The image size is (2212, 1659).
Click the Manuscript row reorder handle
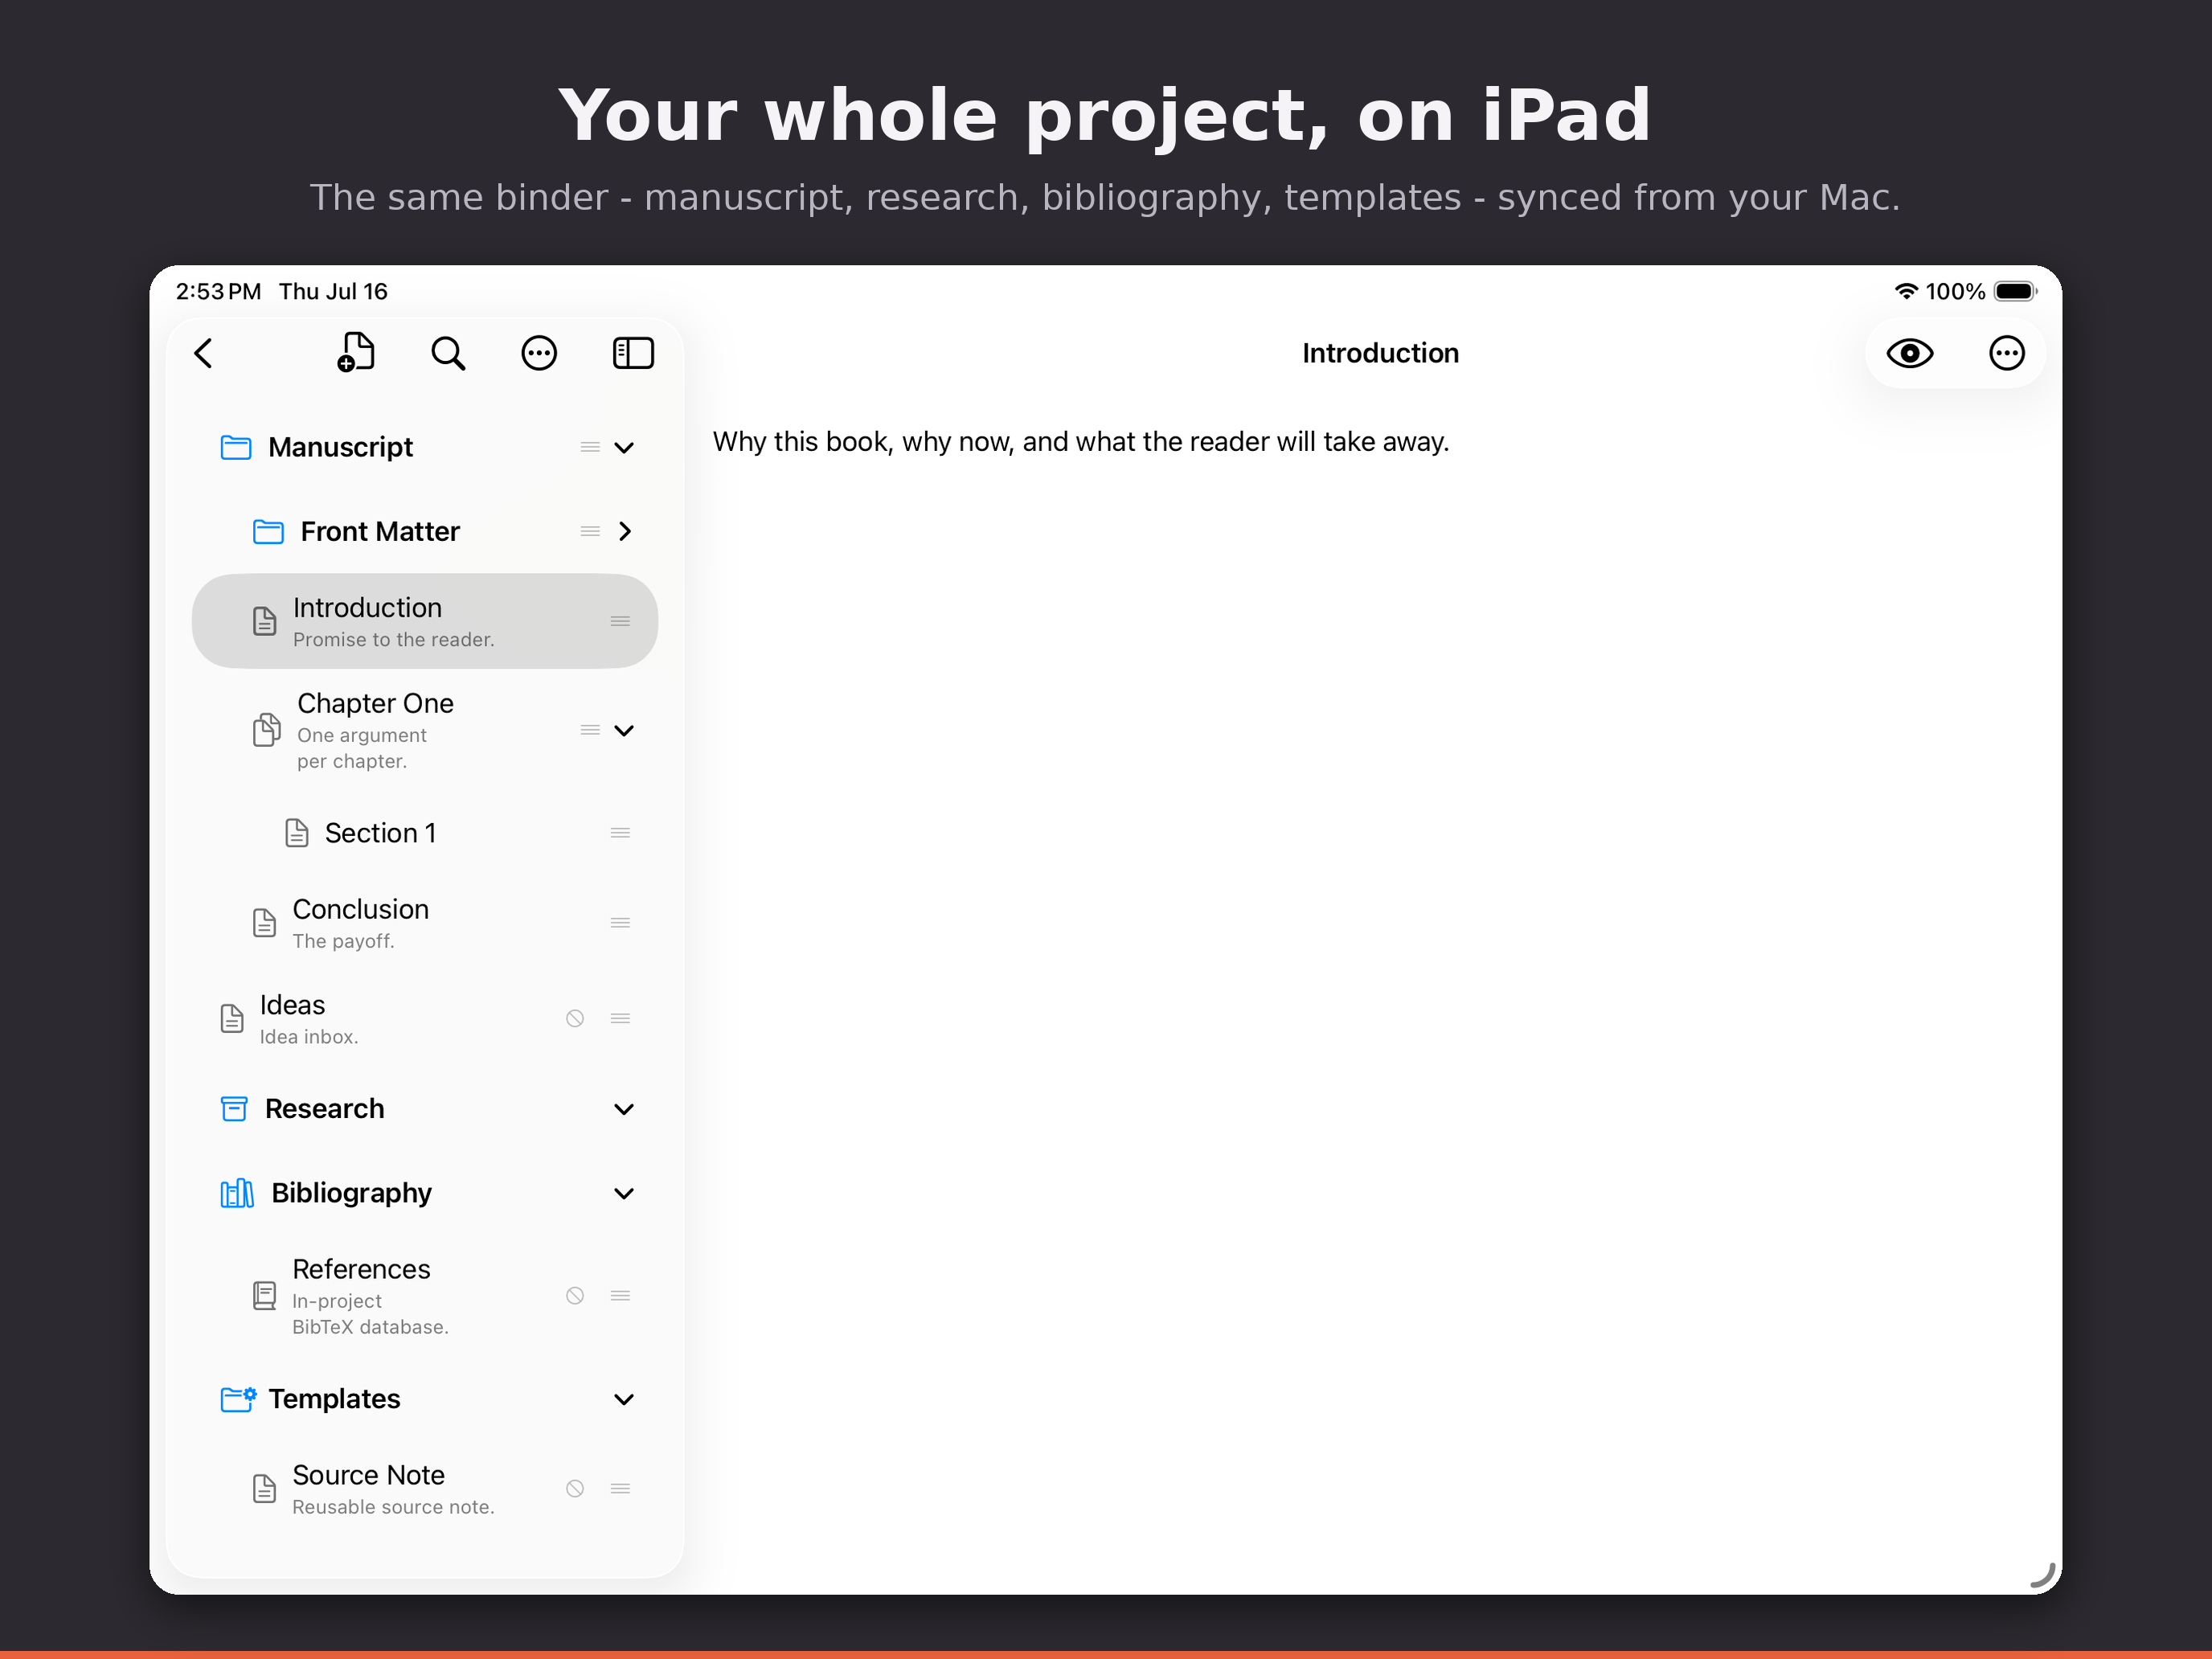590,447
